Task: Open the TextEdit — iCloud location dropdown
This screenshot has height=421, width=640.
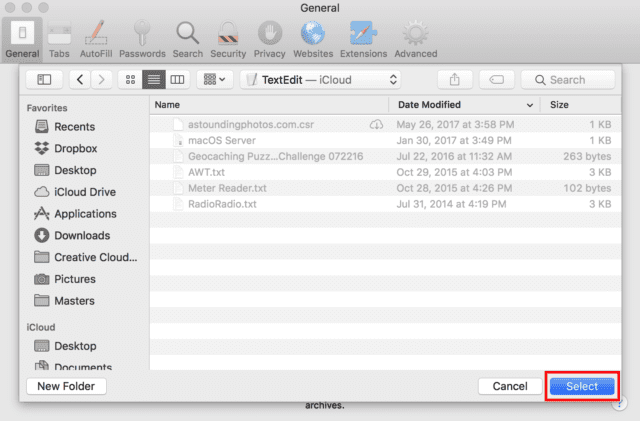Action: click(323, 79)
